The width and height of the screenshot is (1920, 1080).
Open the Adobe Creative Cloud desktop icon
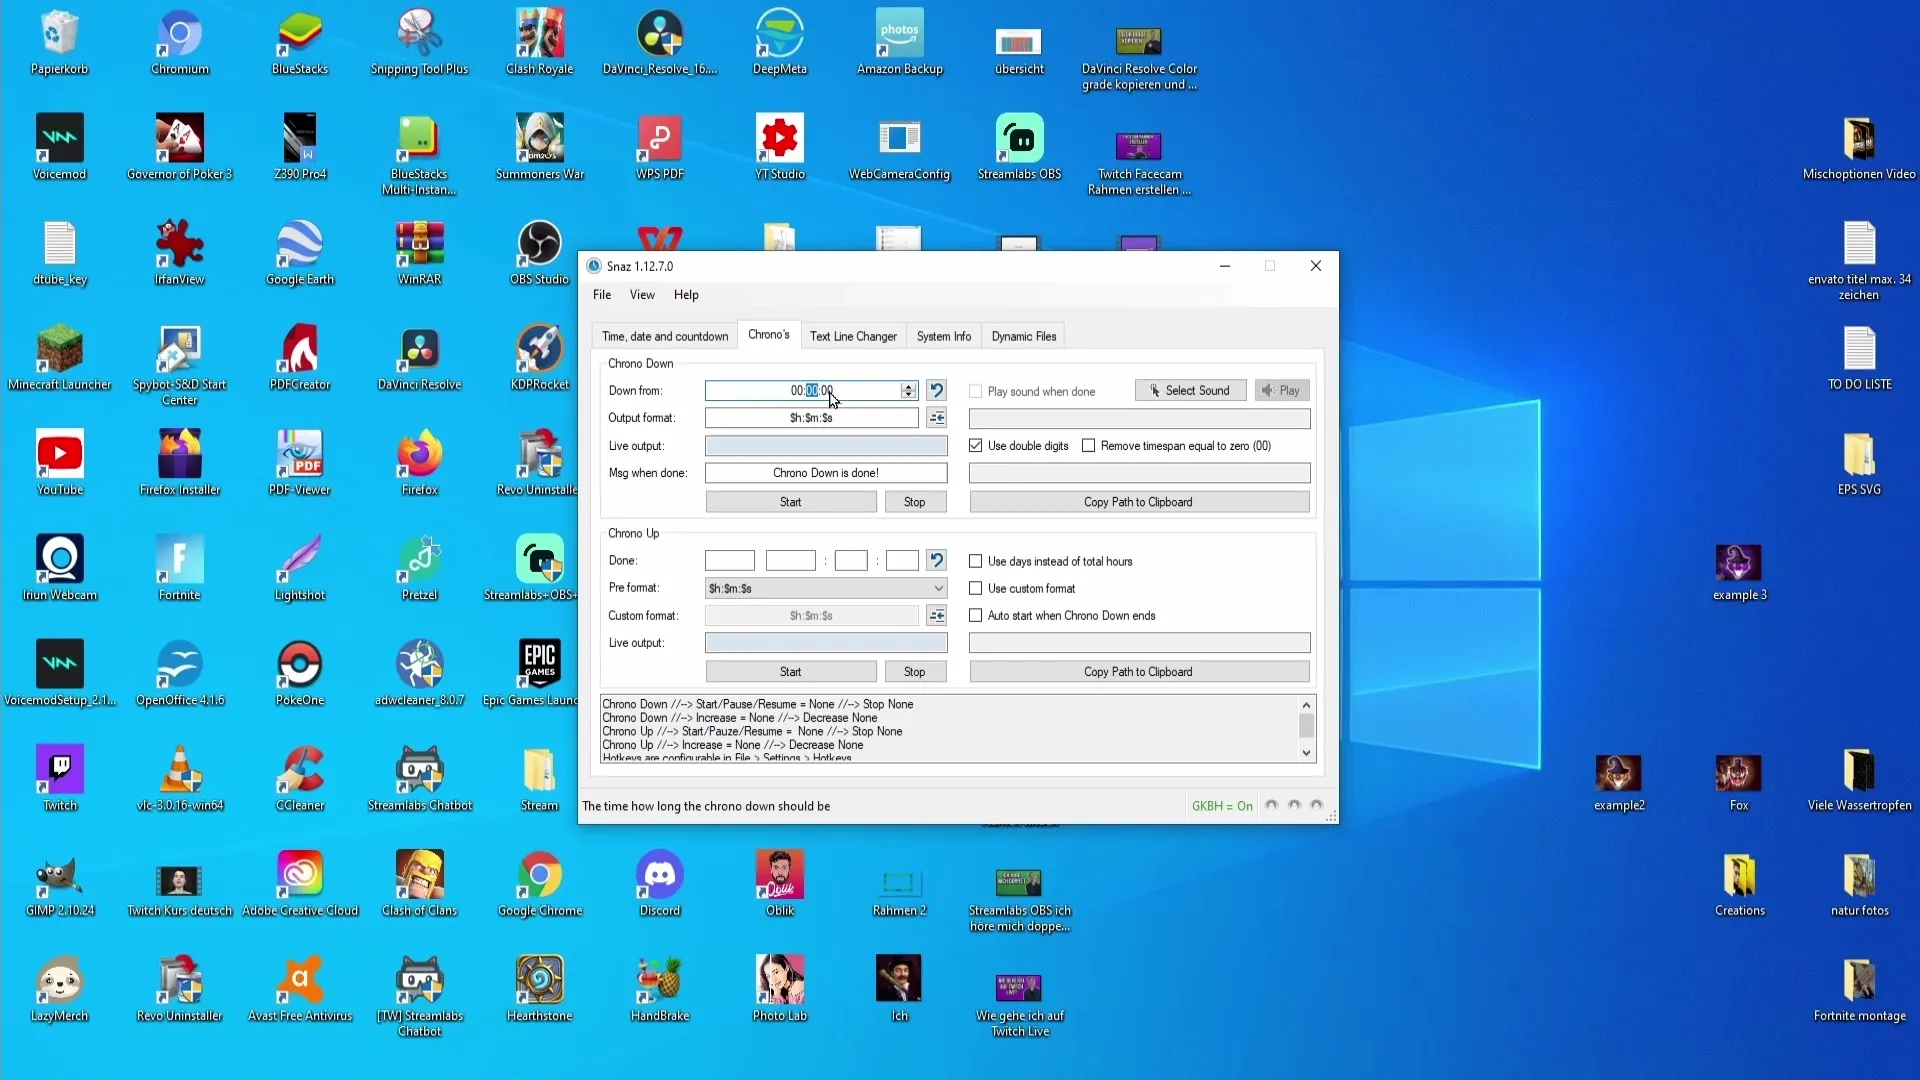coord(300,884)
